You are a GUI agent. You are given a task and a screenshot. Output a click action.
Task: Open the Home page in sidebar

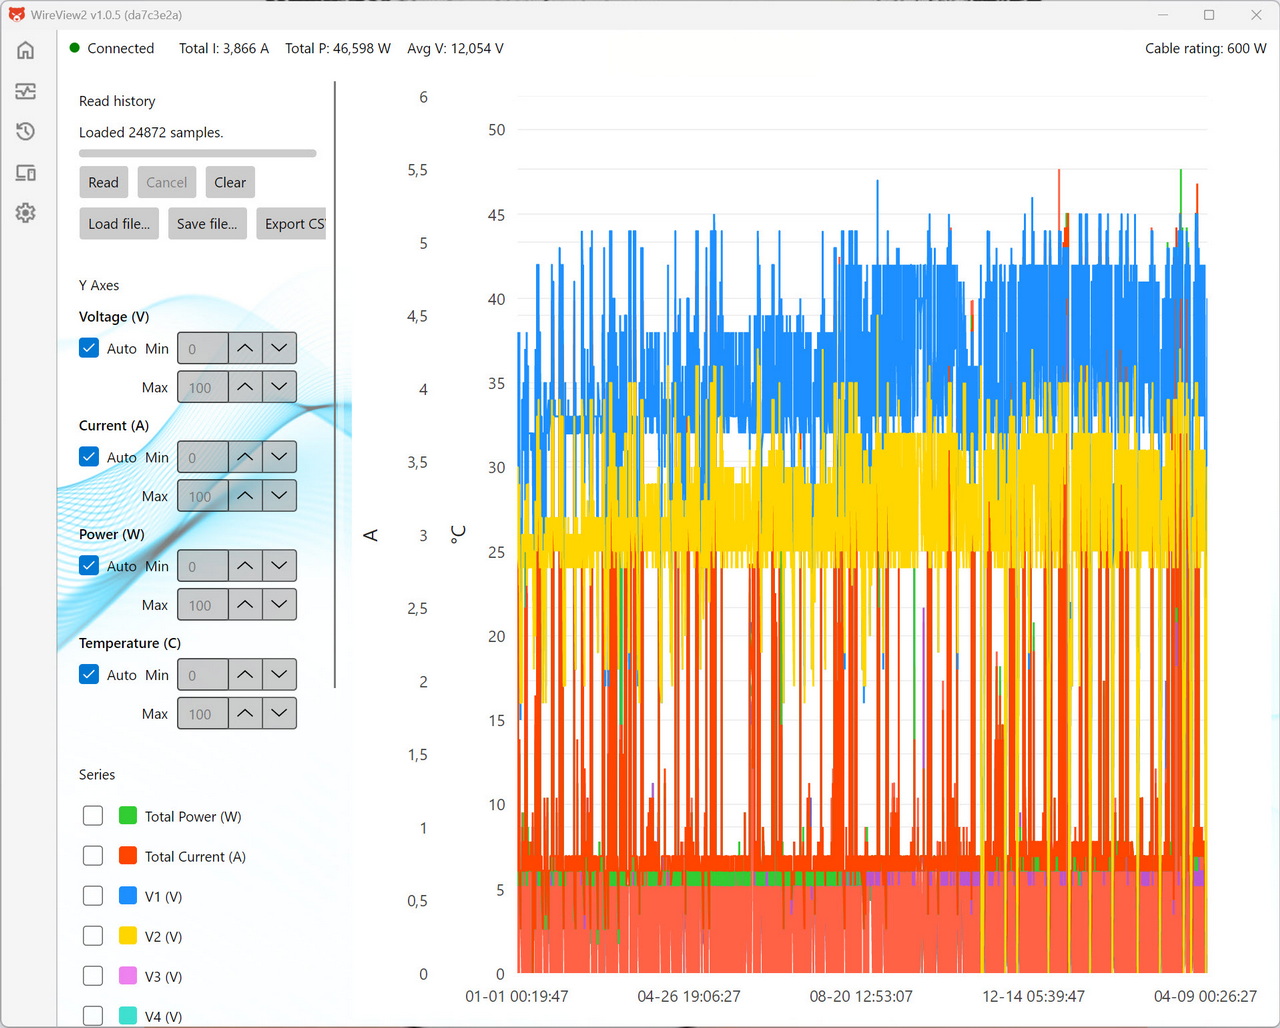tap(26, 50)
